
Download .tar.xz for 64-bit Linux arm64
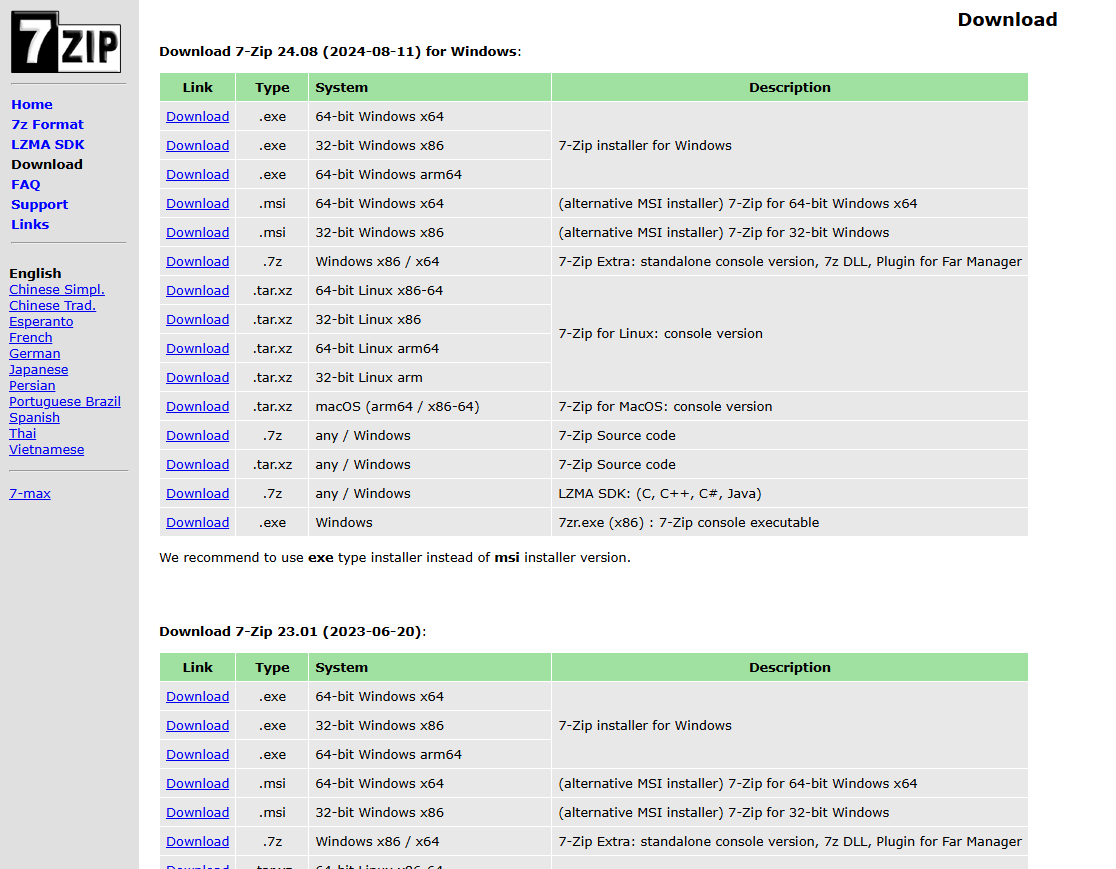[197, 349]
